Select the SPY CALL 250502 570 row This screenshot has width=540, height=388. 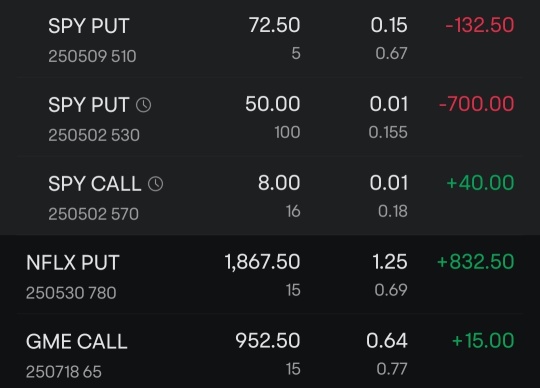[270, 196]
